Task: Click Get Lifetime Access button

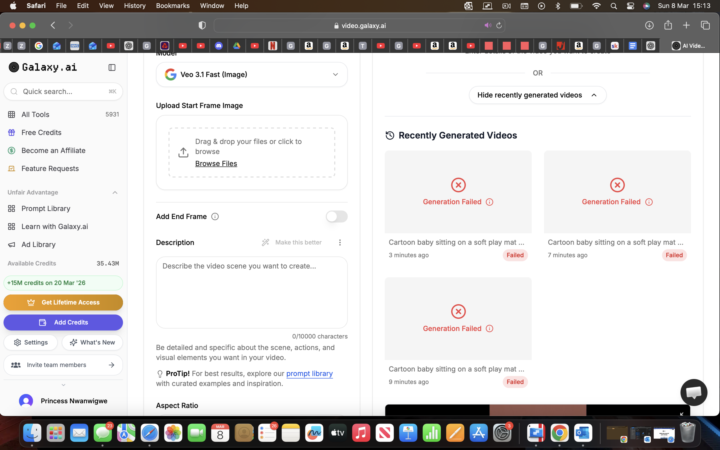Action: coord(63,303)
